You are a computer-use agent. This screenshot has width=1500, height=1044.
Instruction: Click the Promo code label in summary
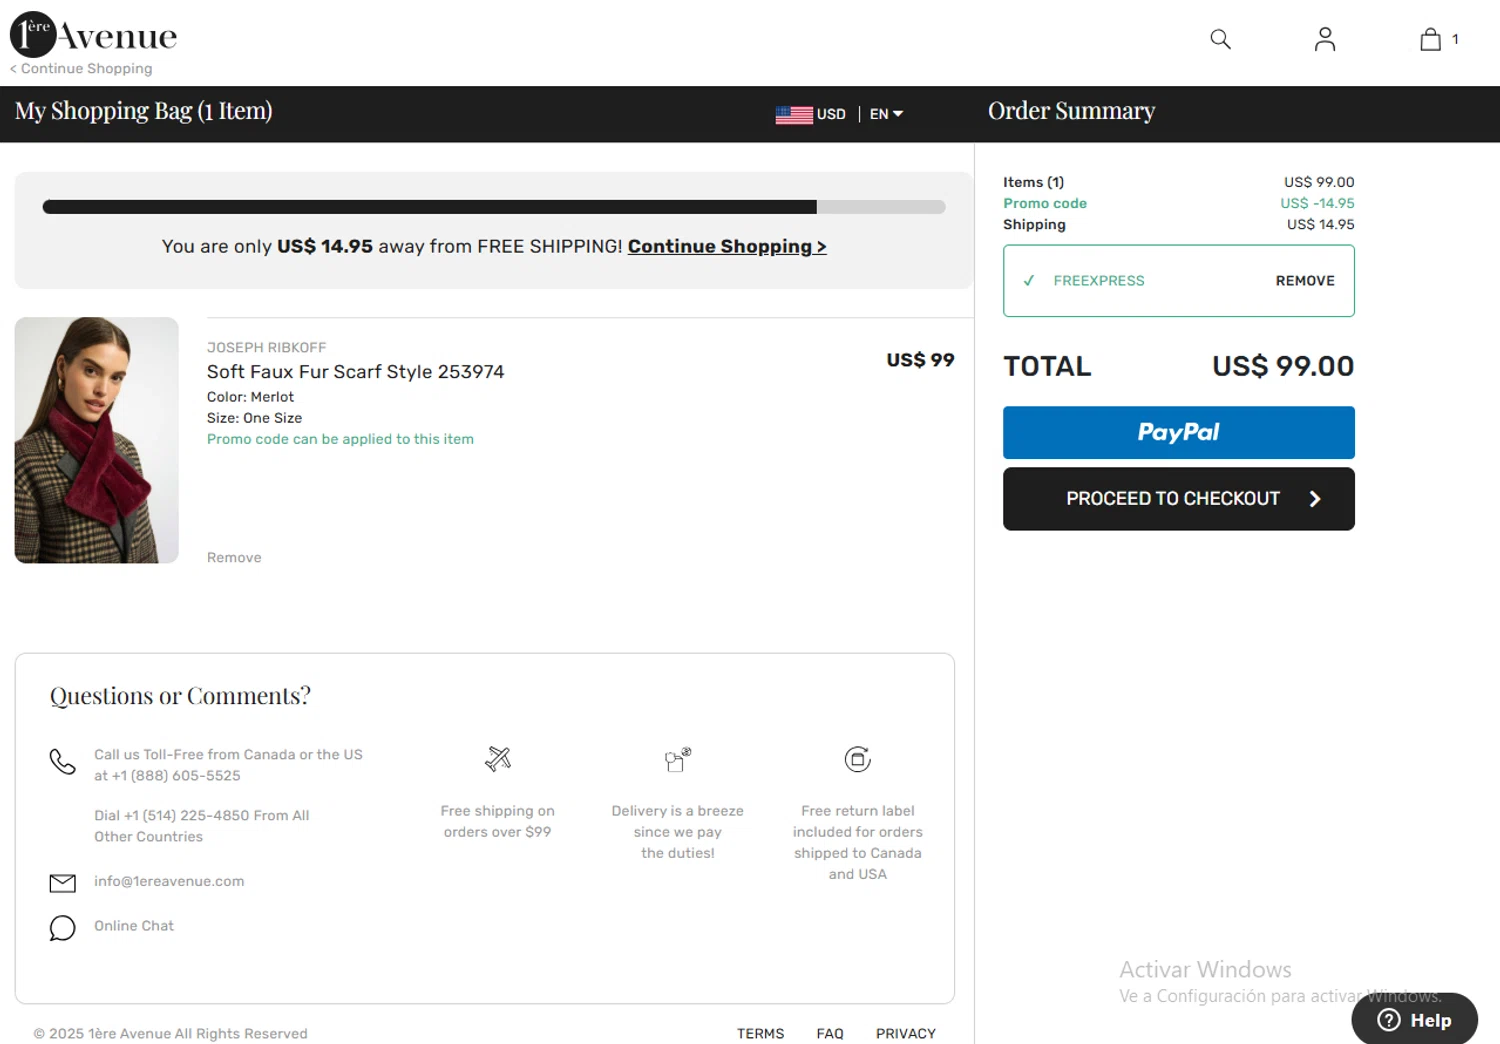pos(1045,203)
